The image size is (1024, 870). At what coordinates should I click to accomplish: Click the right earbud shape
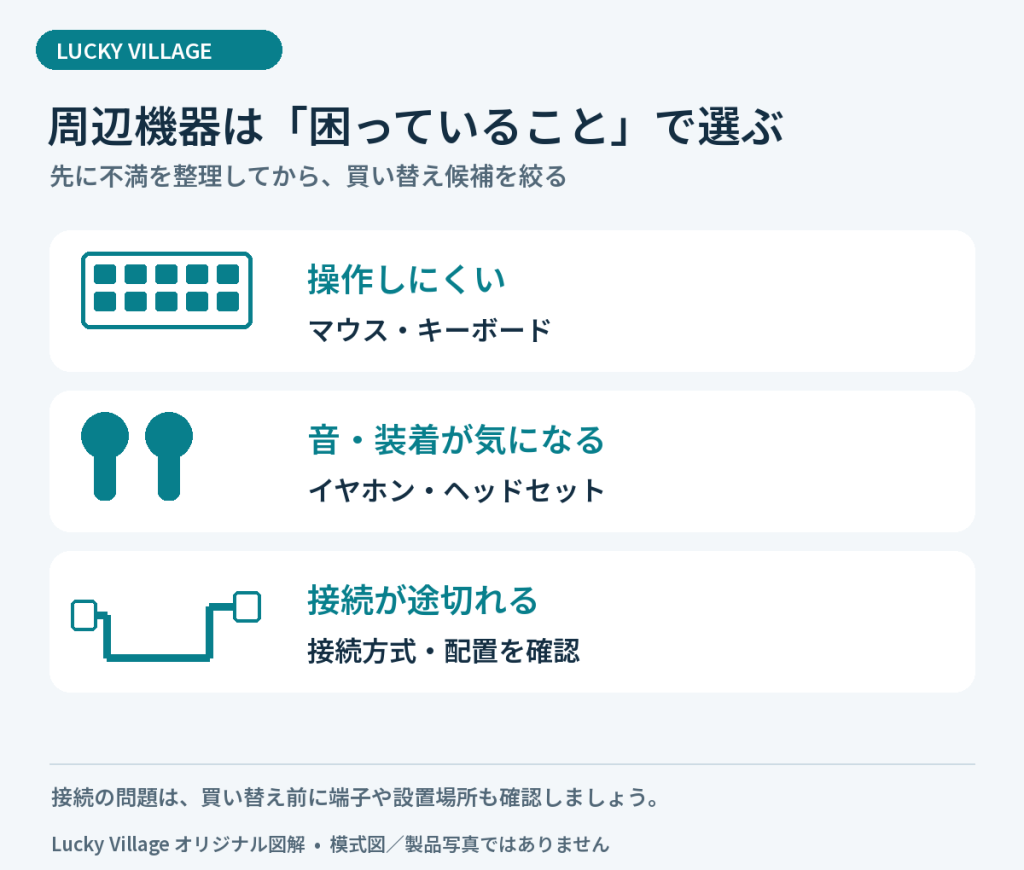pyautogui.click(x=168, y=457)
